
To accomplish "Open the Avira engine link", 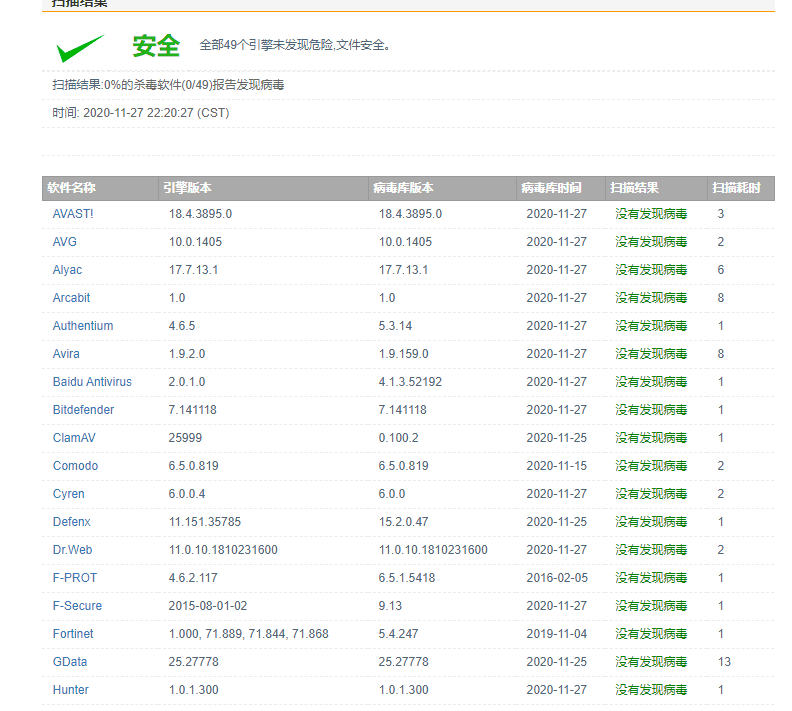I will click(66, 354).
